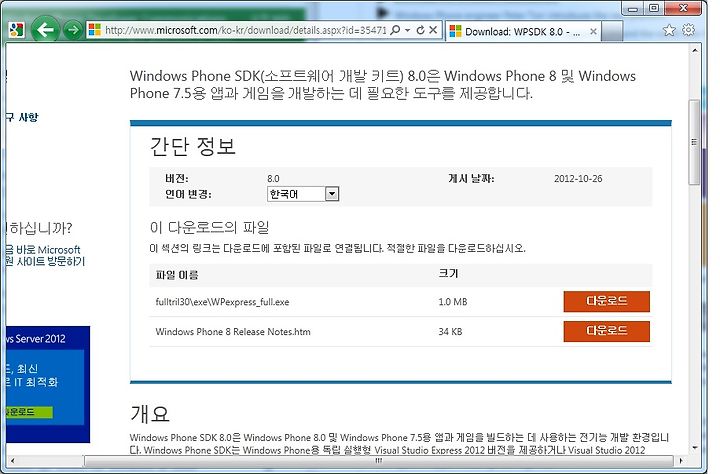
Task: Click the horizontal scrollbar left arrow
Action: point(12,460)
